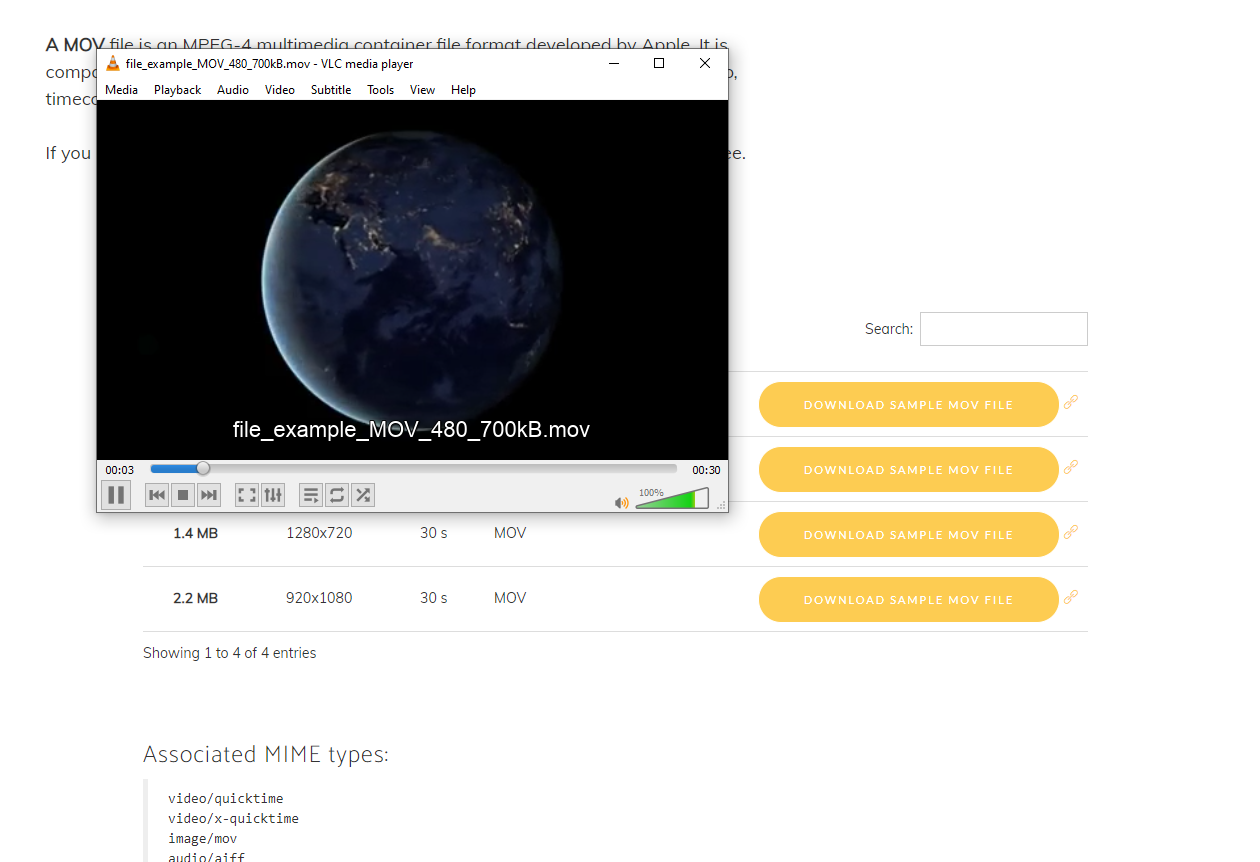Click the image/mov MIME type text

tap(203, 839)
